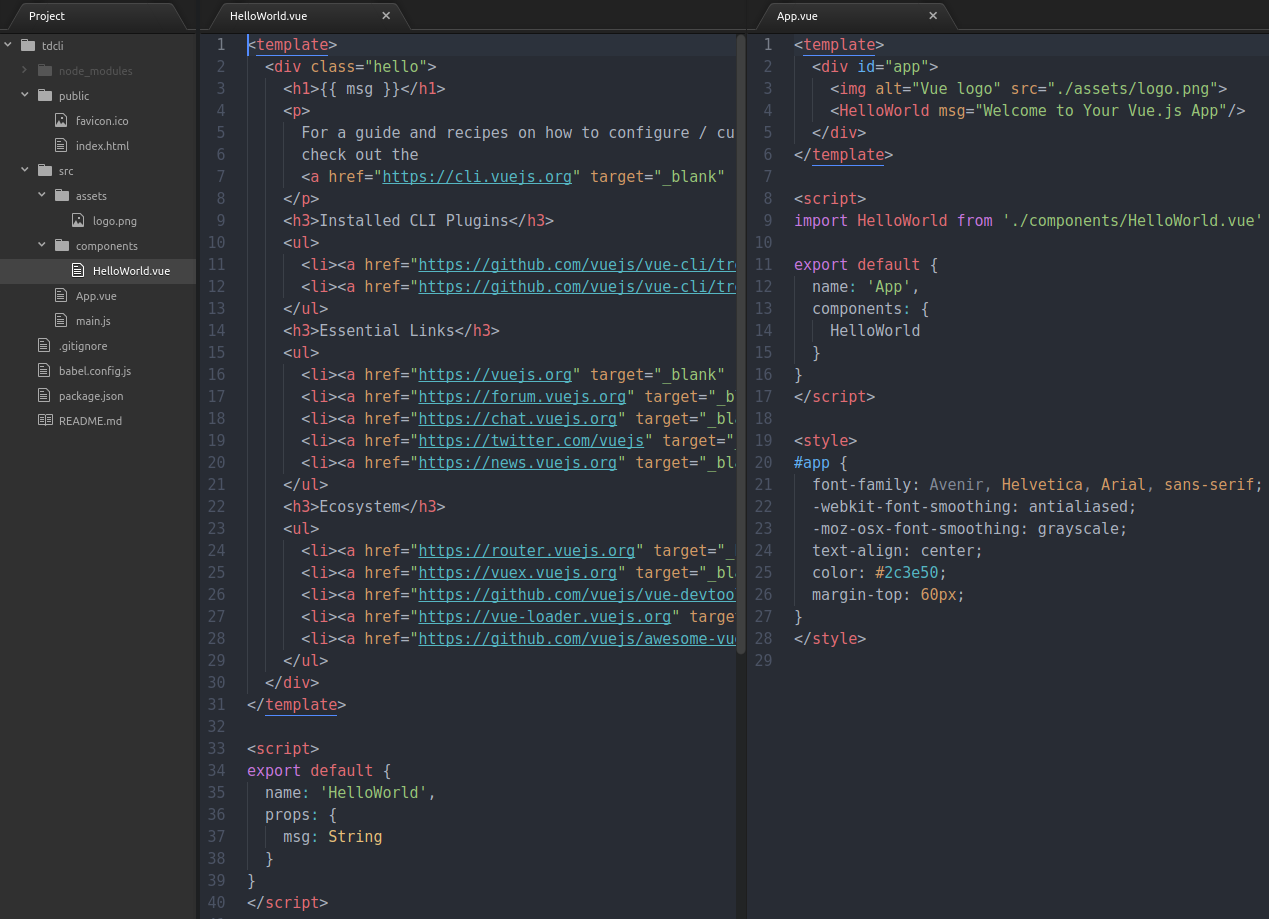1269x919 pixels.
Task: Click the favicon.ico image file icon
Action: (x=61, y=121)
